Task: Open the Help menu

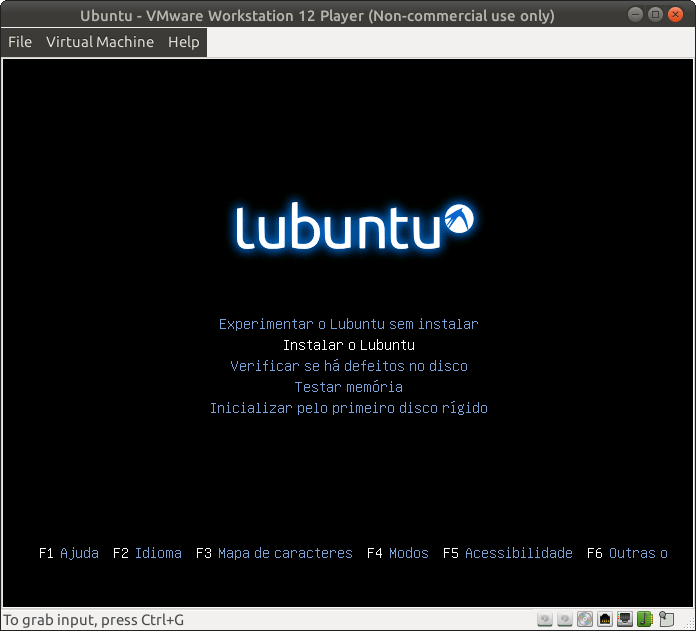Action: pos(184,42)
